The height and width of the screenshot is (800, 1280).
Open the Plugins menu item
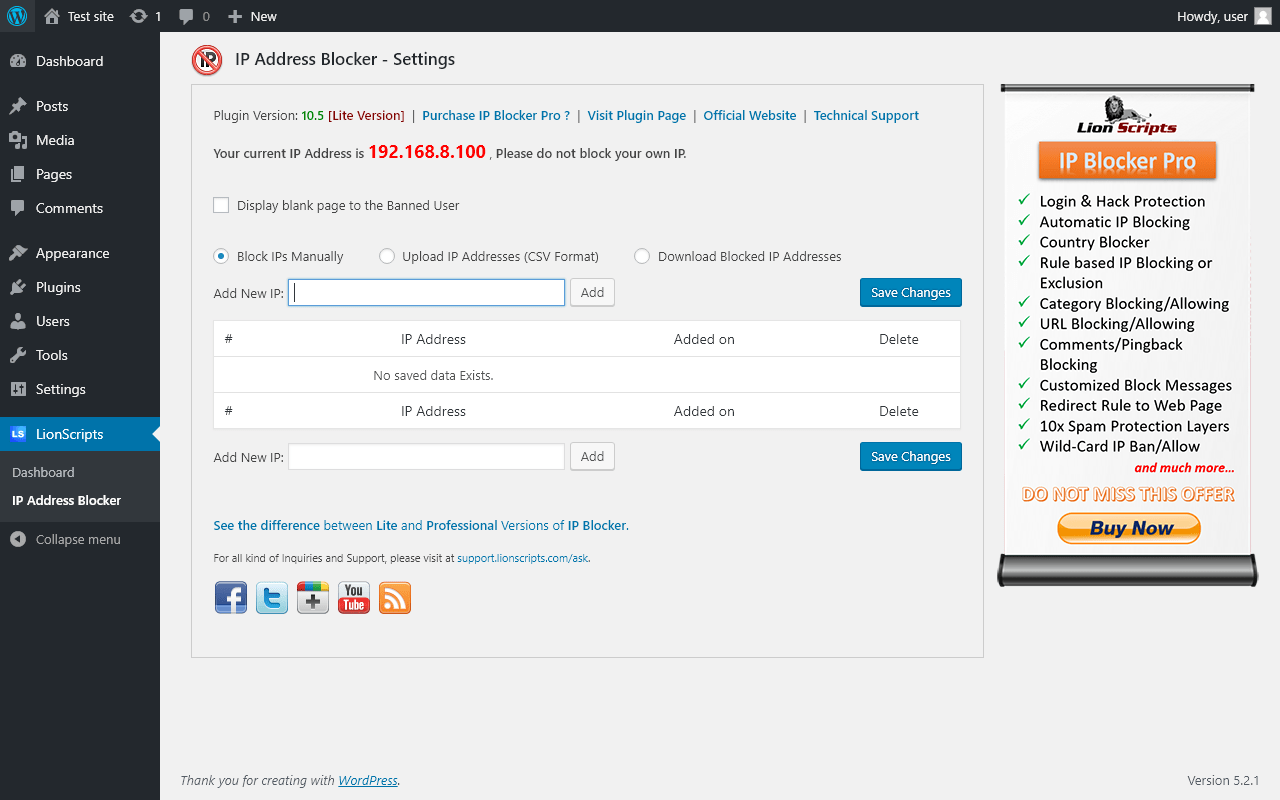(80, 287)
